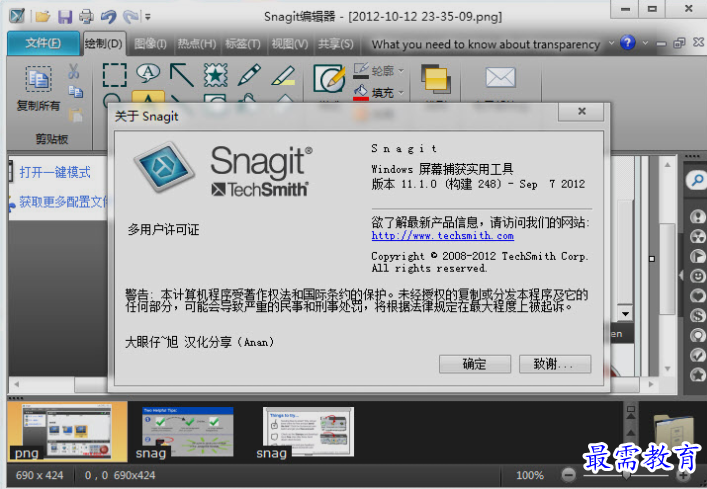Image resolution: width=707 pixels, height=489 pixels.
Task: Click the checkmark icon in right sidebar
Action: point(698,355)
